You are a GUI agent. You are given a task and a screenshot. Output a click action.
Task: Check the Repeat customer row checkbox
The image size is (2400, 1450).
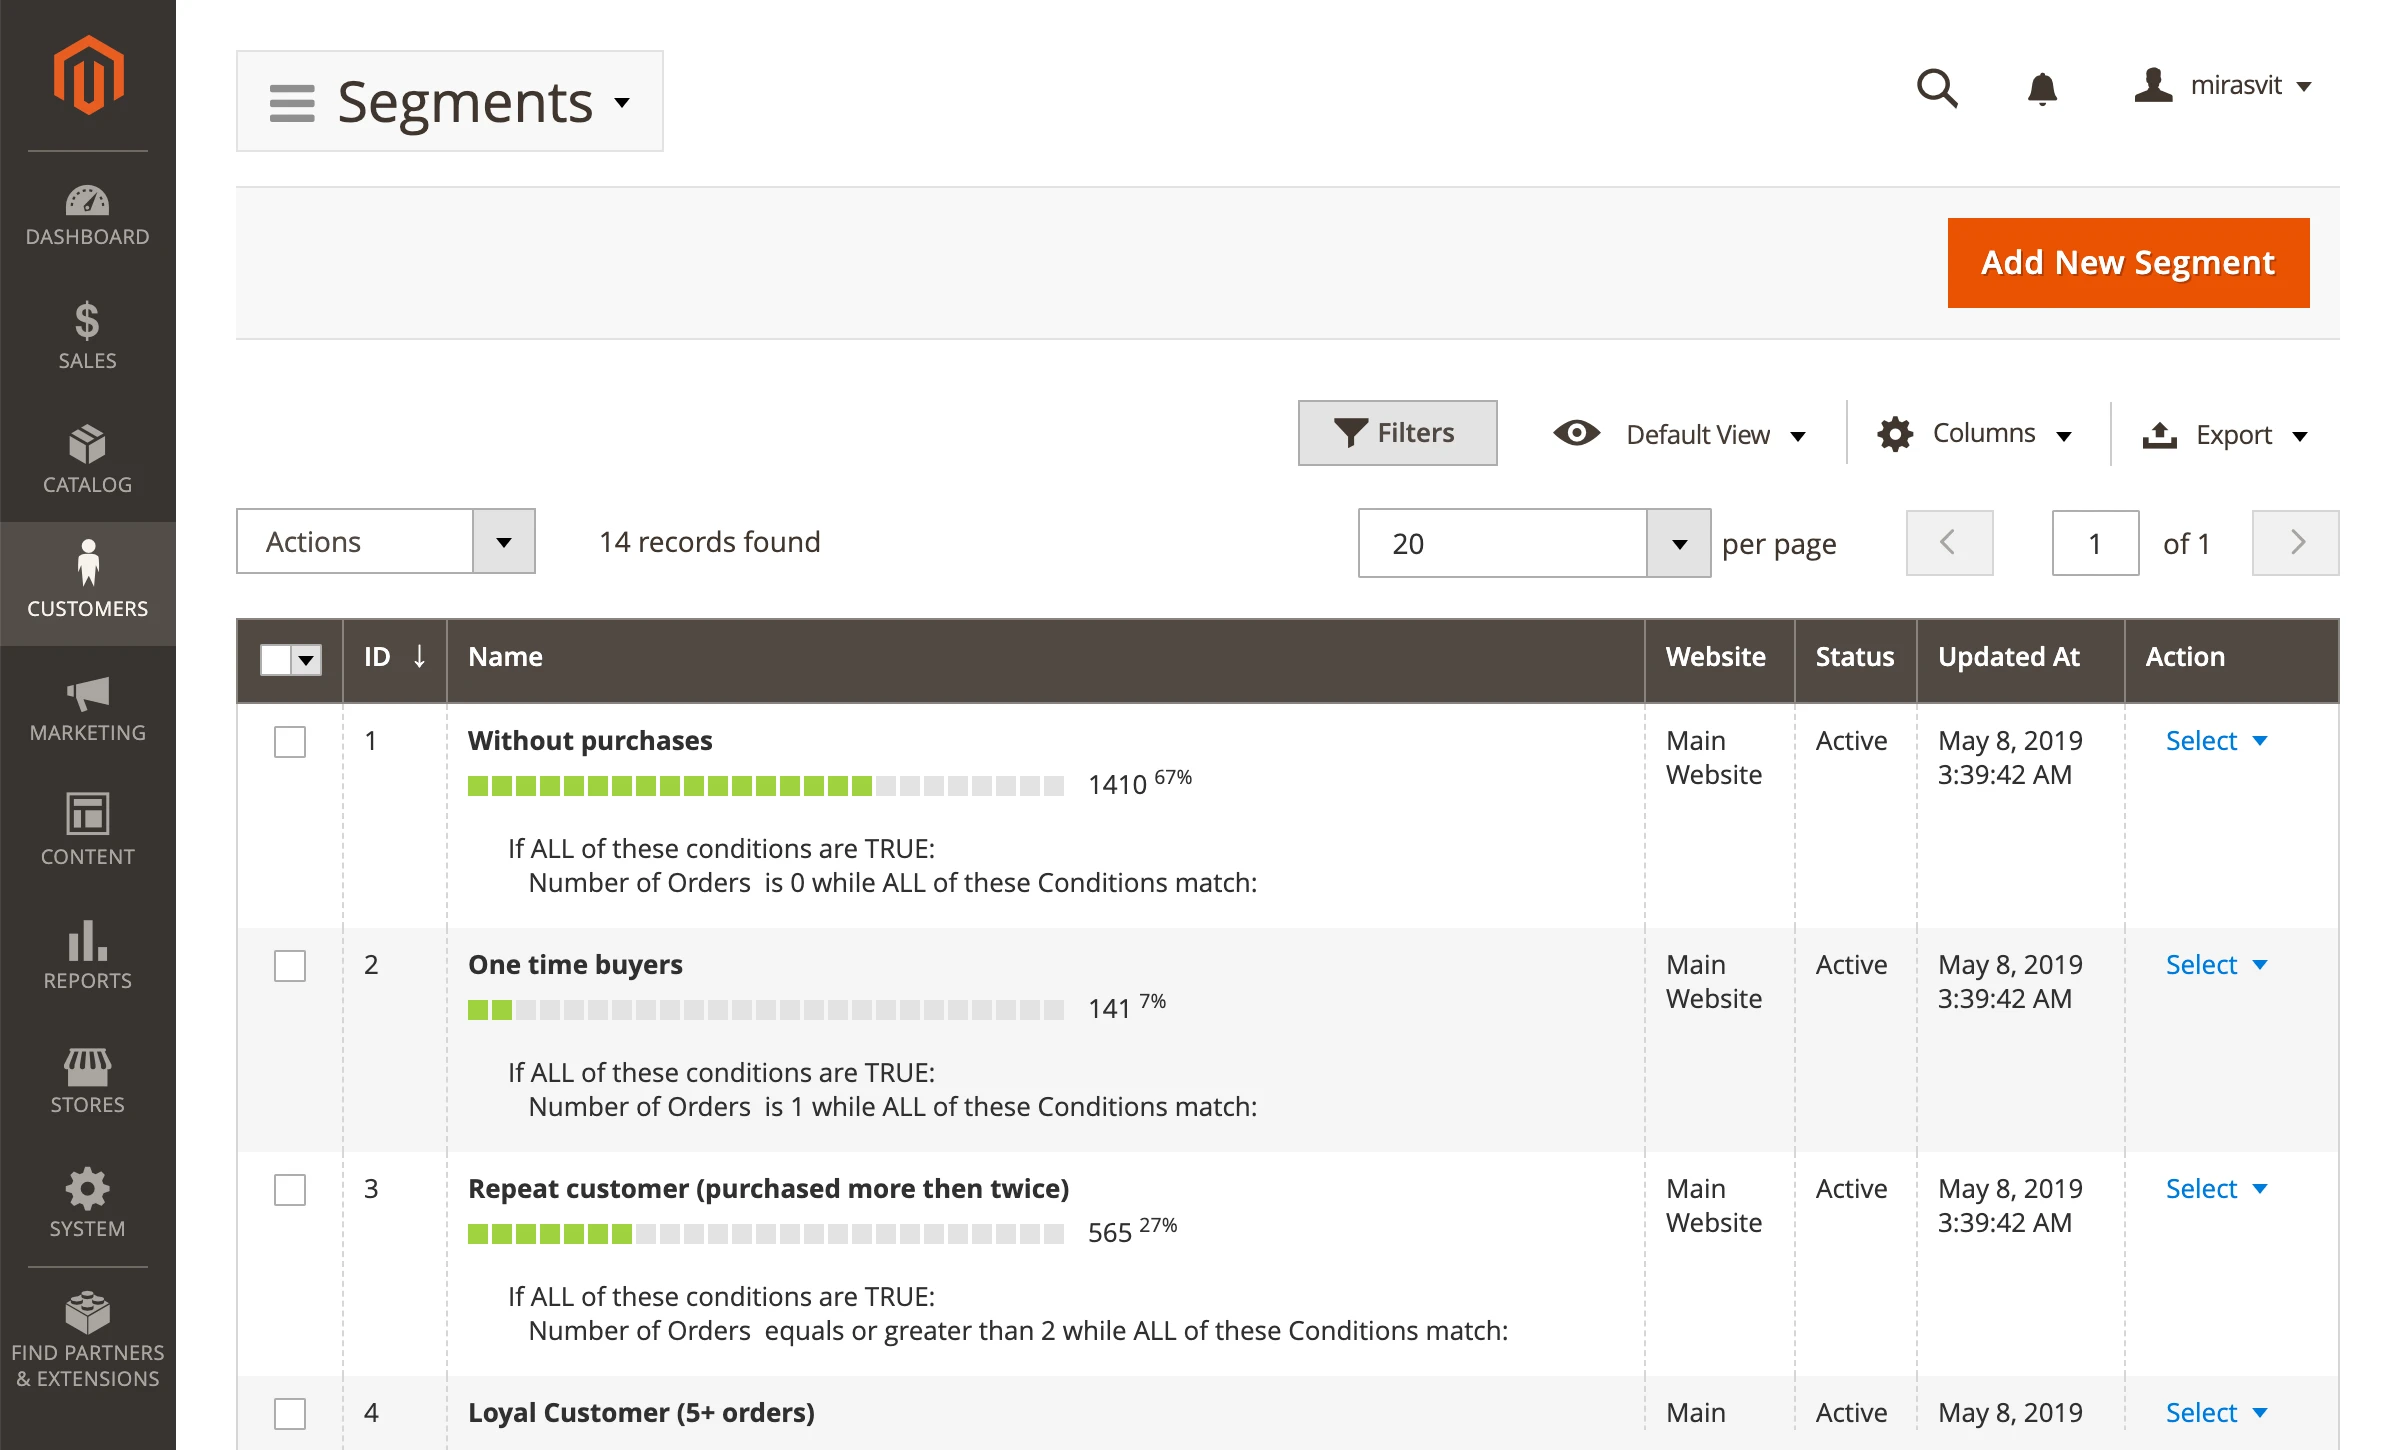pyautogui.click(x=290, y=1190)
